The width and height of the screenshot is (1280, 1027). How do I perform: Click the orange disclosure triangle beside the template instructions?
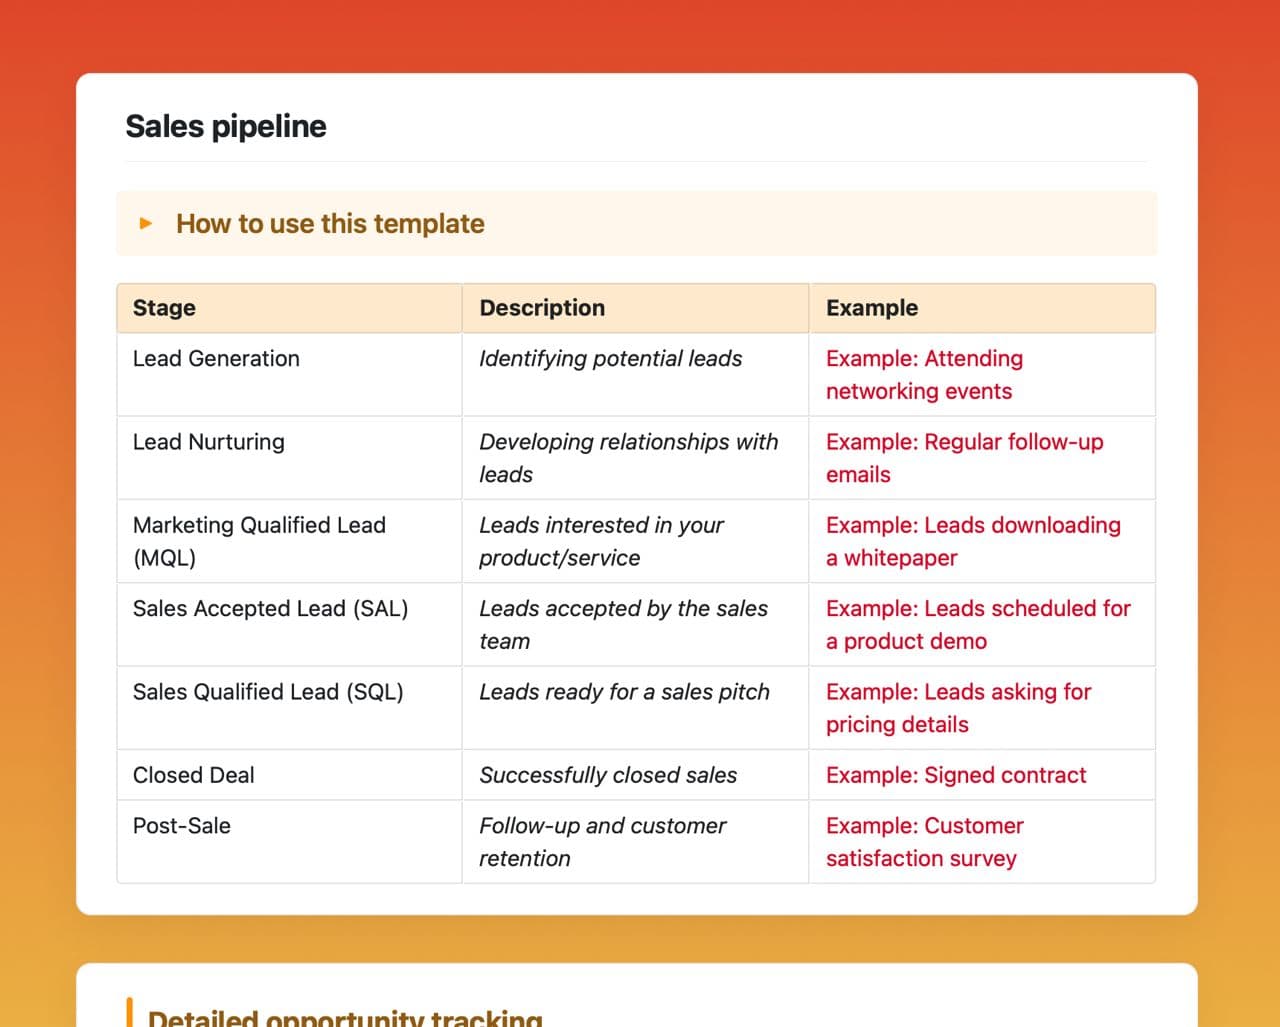146,223
